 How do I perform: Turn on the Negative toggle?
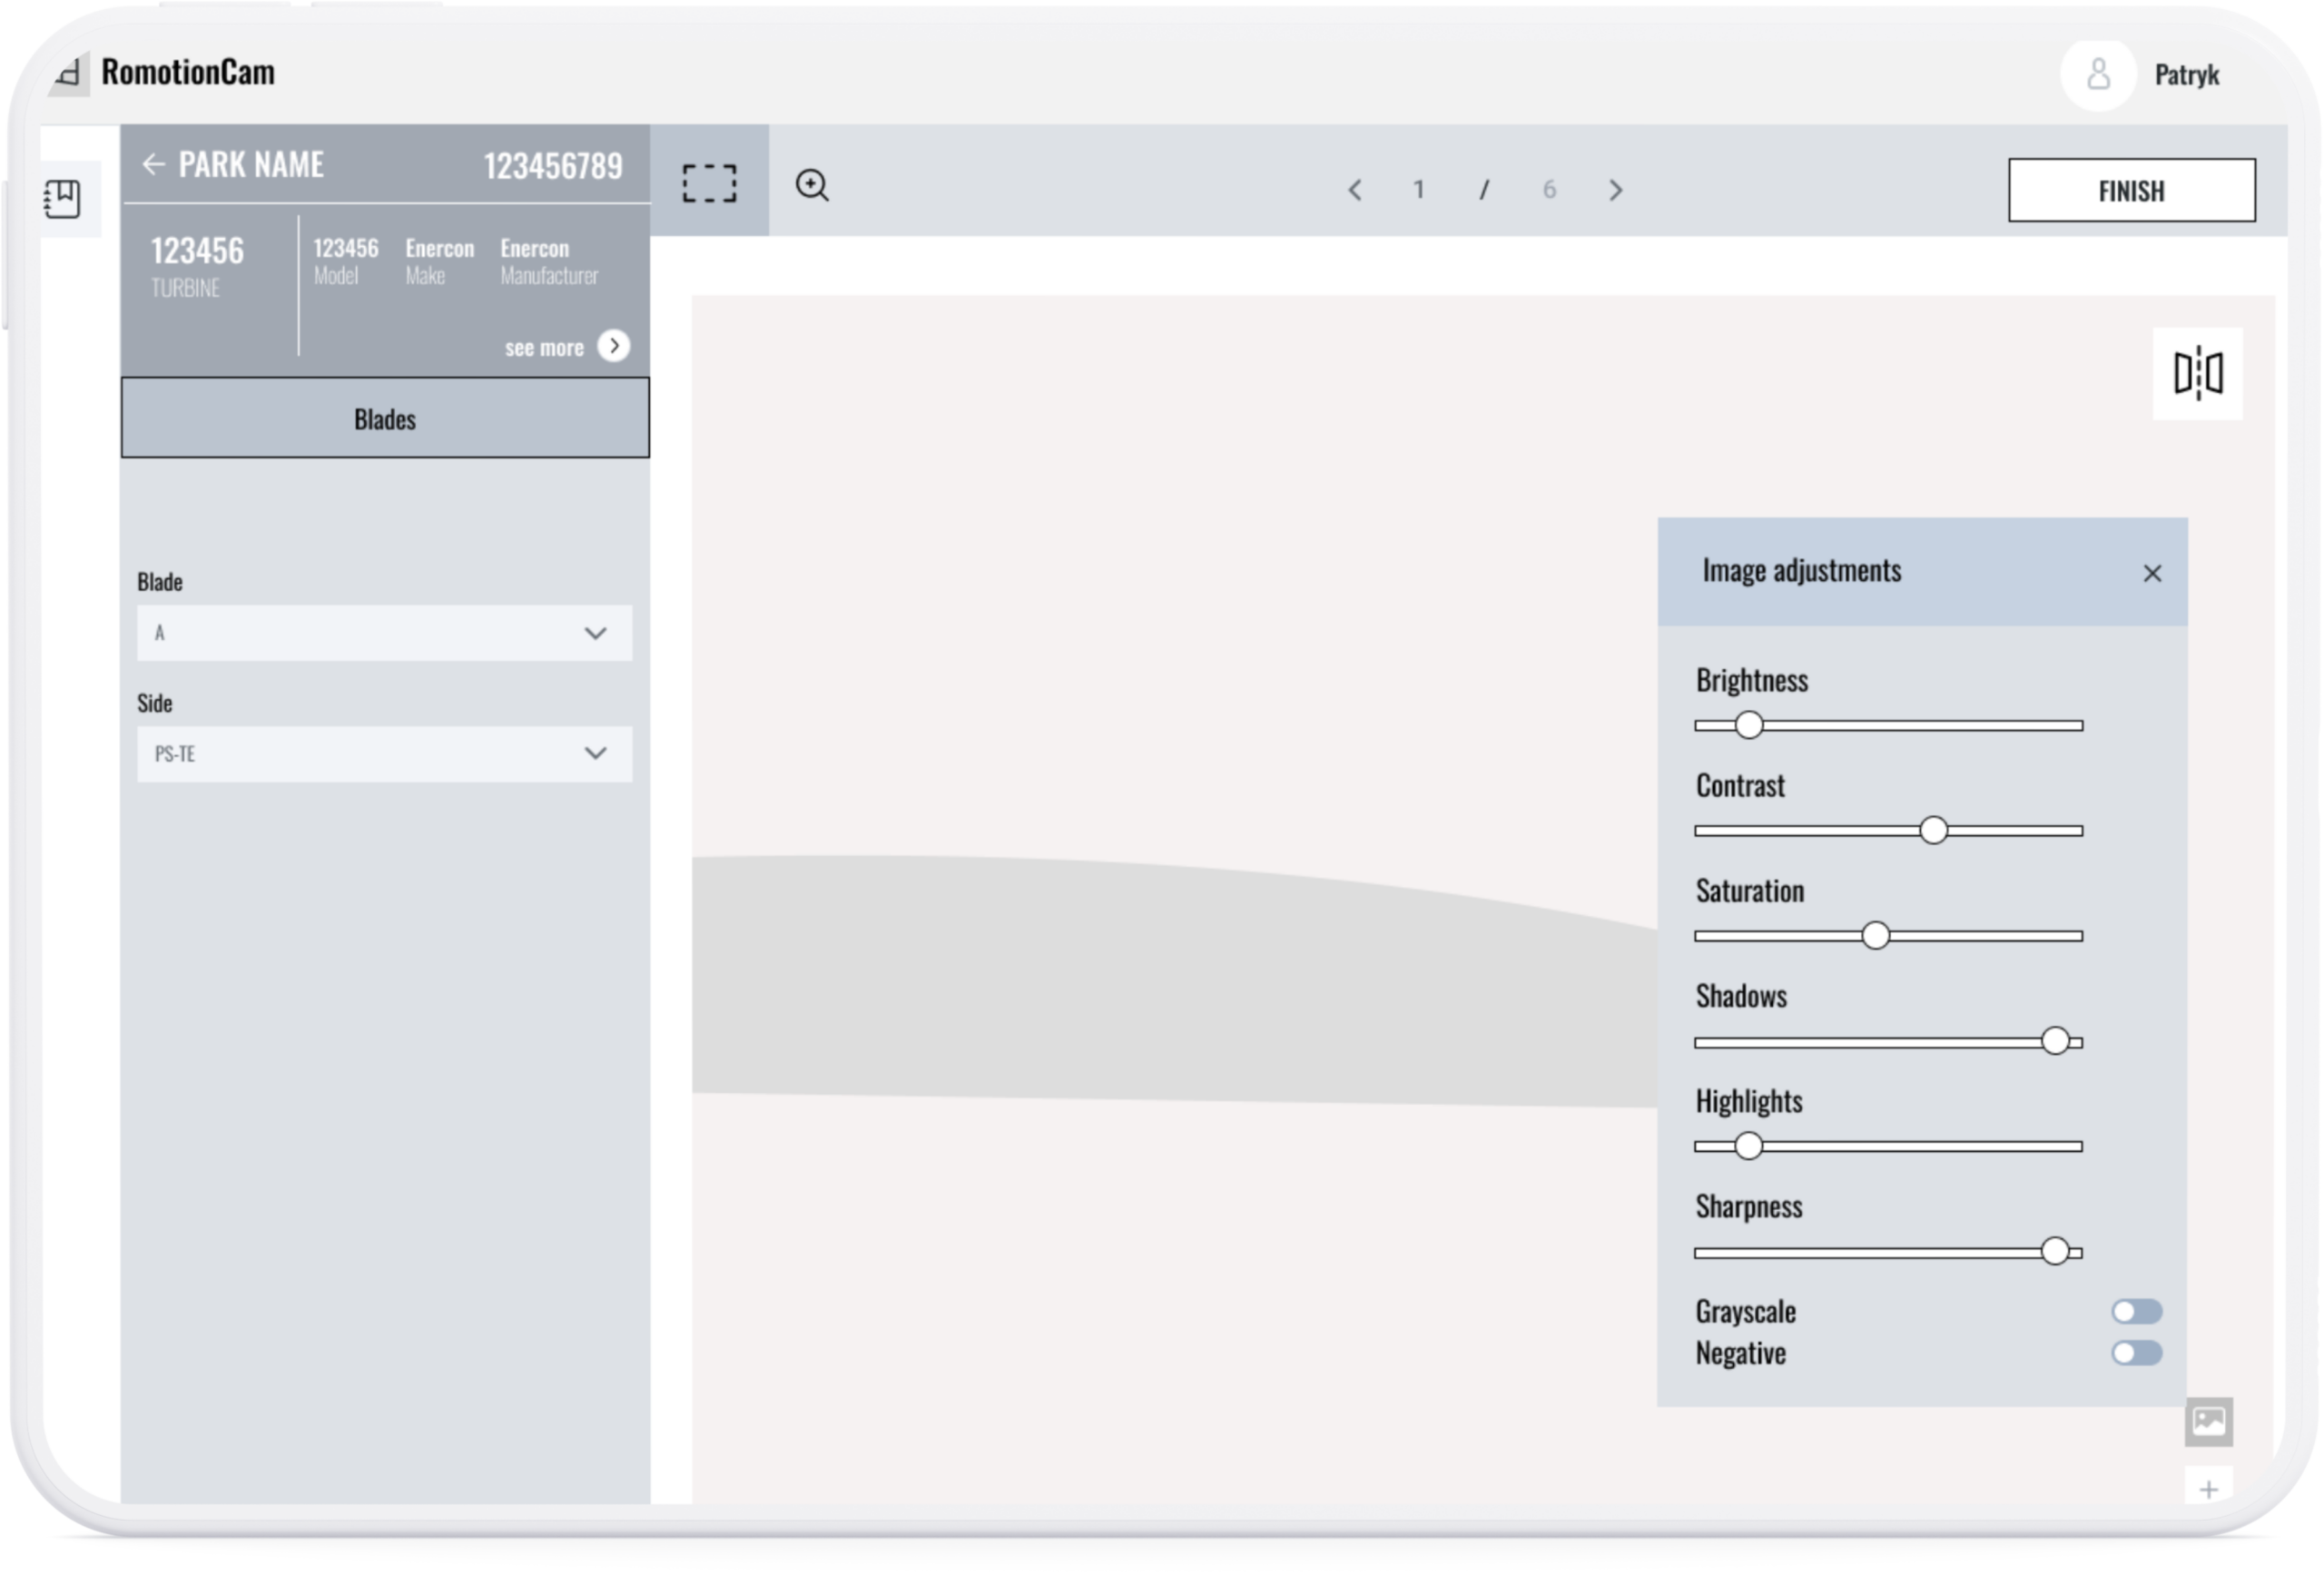2136,1353
